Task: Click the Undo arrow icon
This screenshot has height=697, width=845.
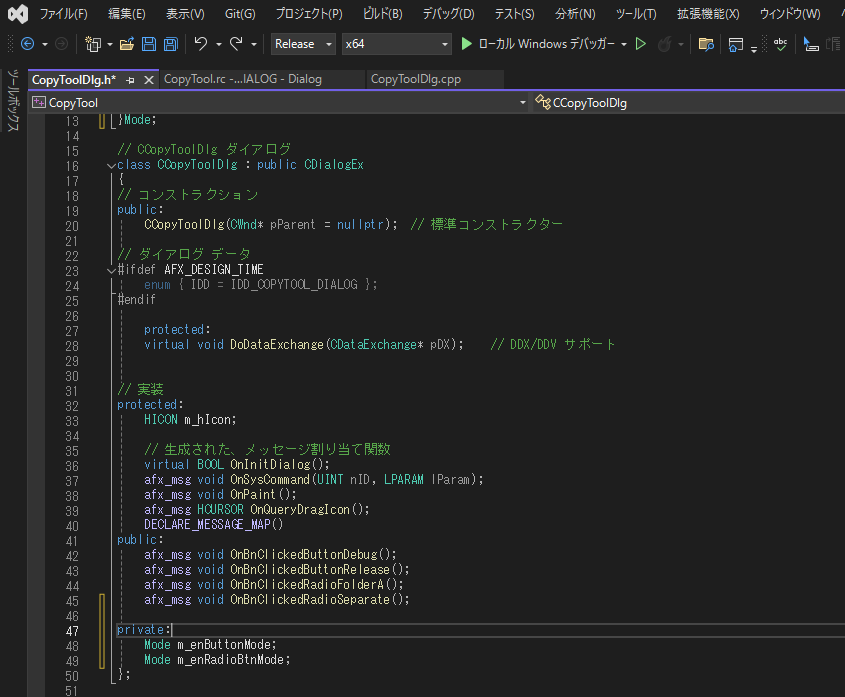Action: click(200, 44)
